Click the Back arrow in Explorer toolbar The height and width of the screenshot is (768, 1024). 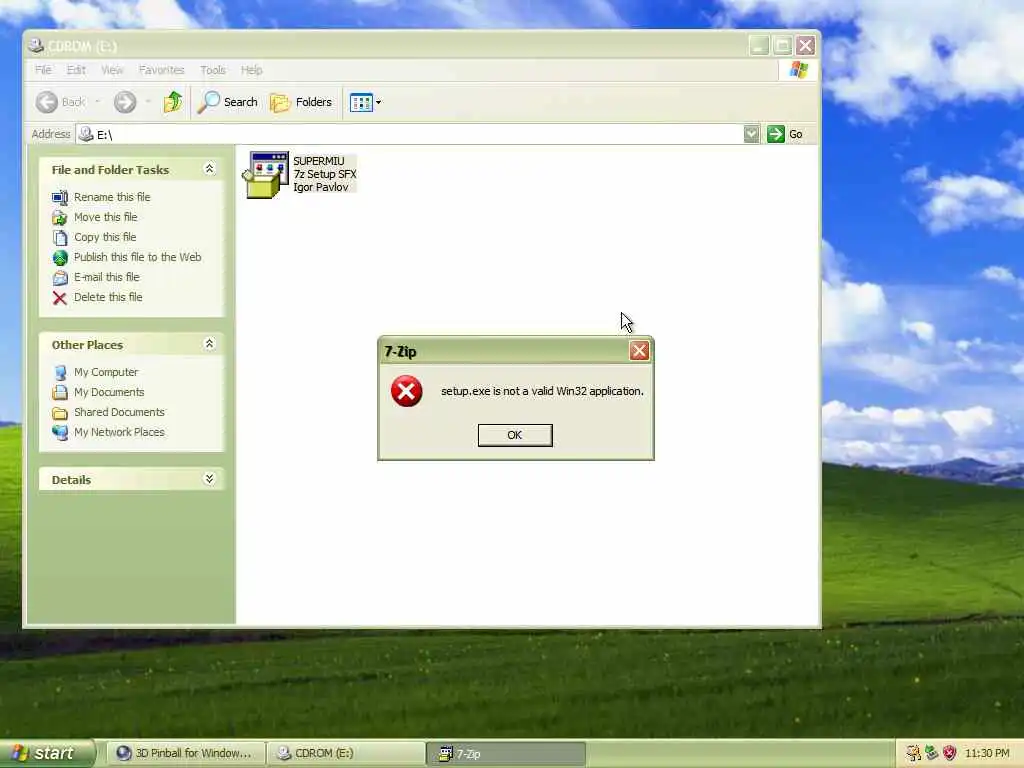pyautogui.click(x=47, y=102)
